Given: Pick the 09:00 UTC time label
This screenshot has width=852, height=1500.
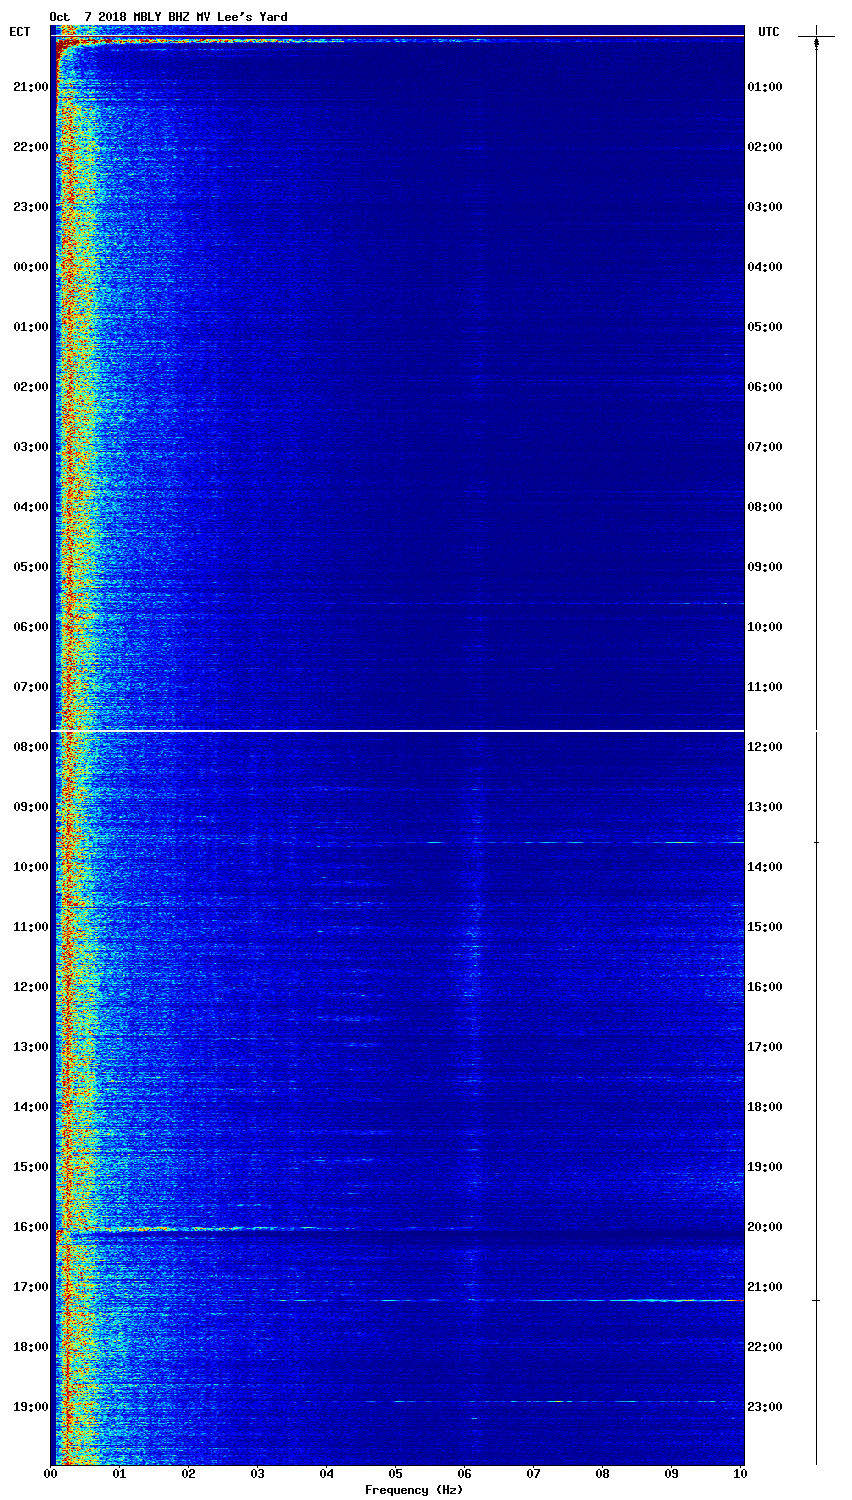Looking at the screenshot, I should (765, 567).
